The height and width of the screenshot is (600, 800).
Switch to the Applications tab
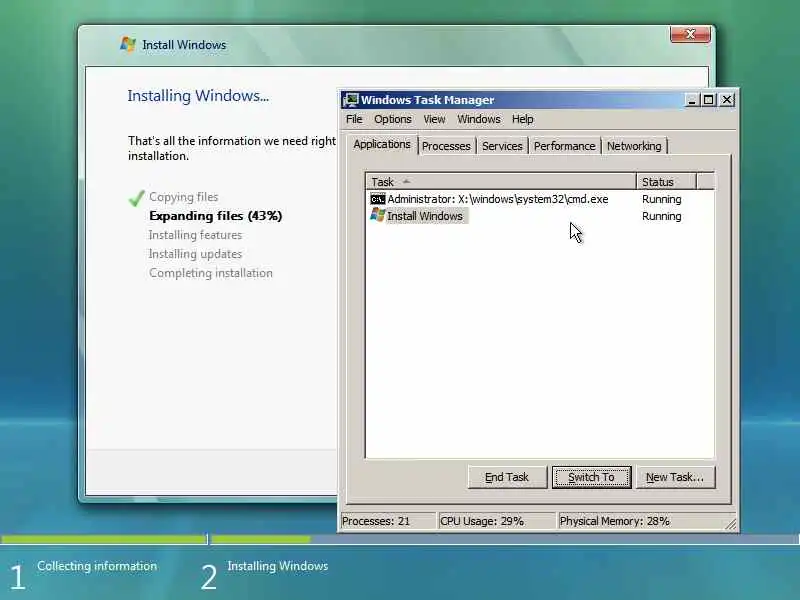[382, 144]
